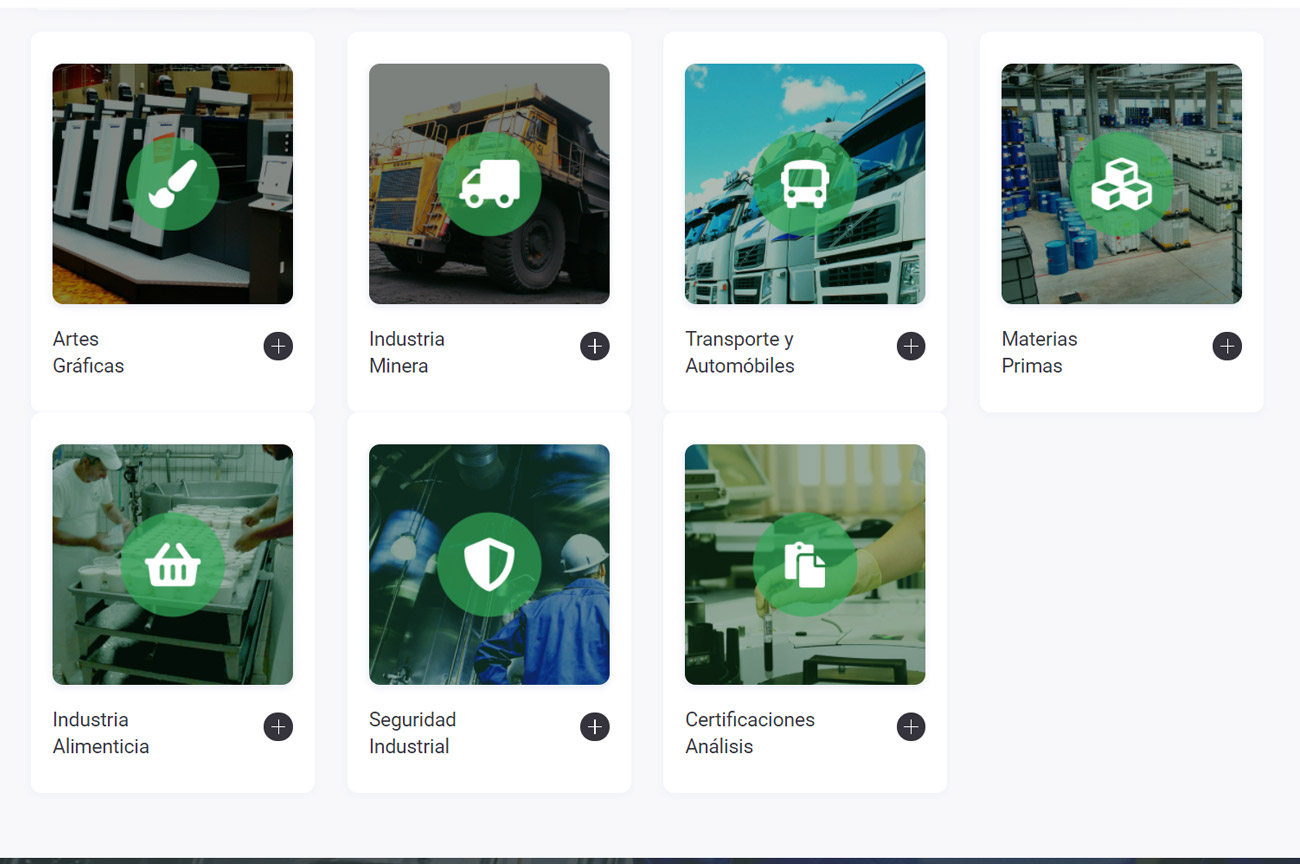Expand Industria Alimenticia with the plus icon
This screenshot has width=1300, height=864.
(278, 727)
